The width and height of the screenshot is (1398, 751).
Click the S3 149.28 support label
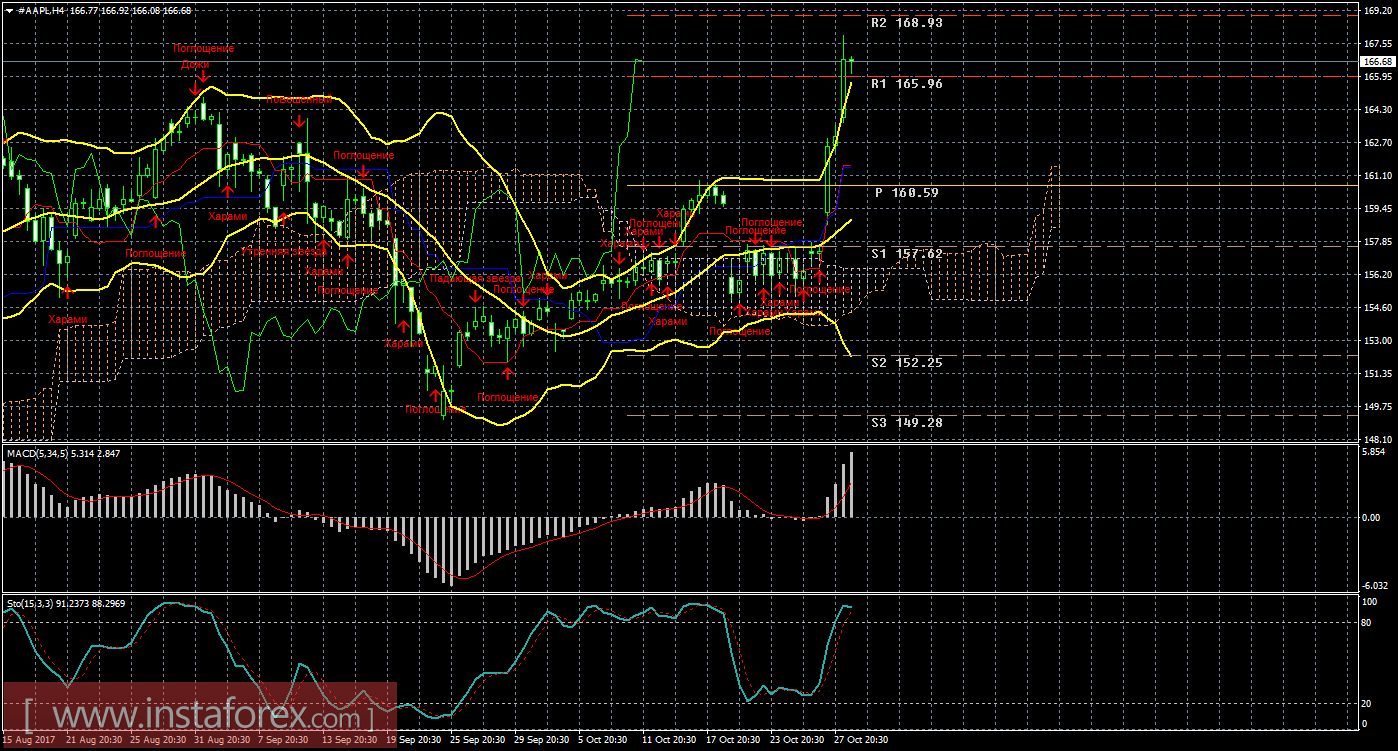click(906, 422)
